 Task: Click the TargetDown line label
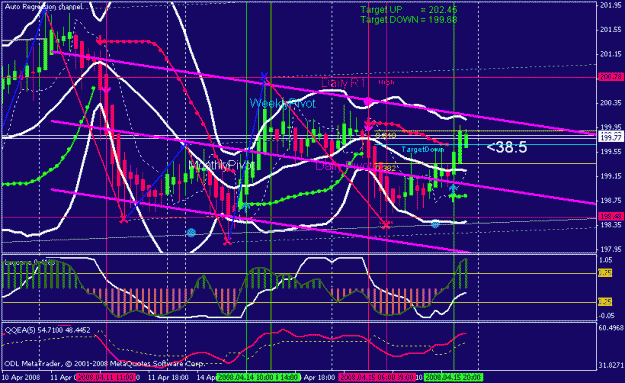point(423,149)
